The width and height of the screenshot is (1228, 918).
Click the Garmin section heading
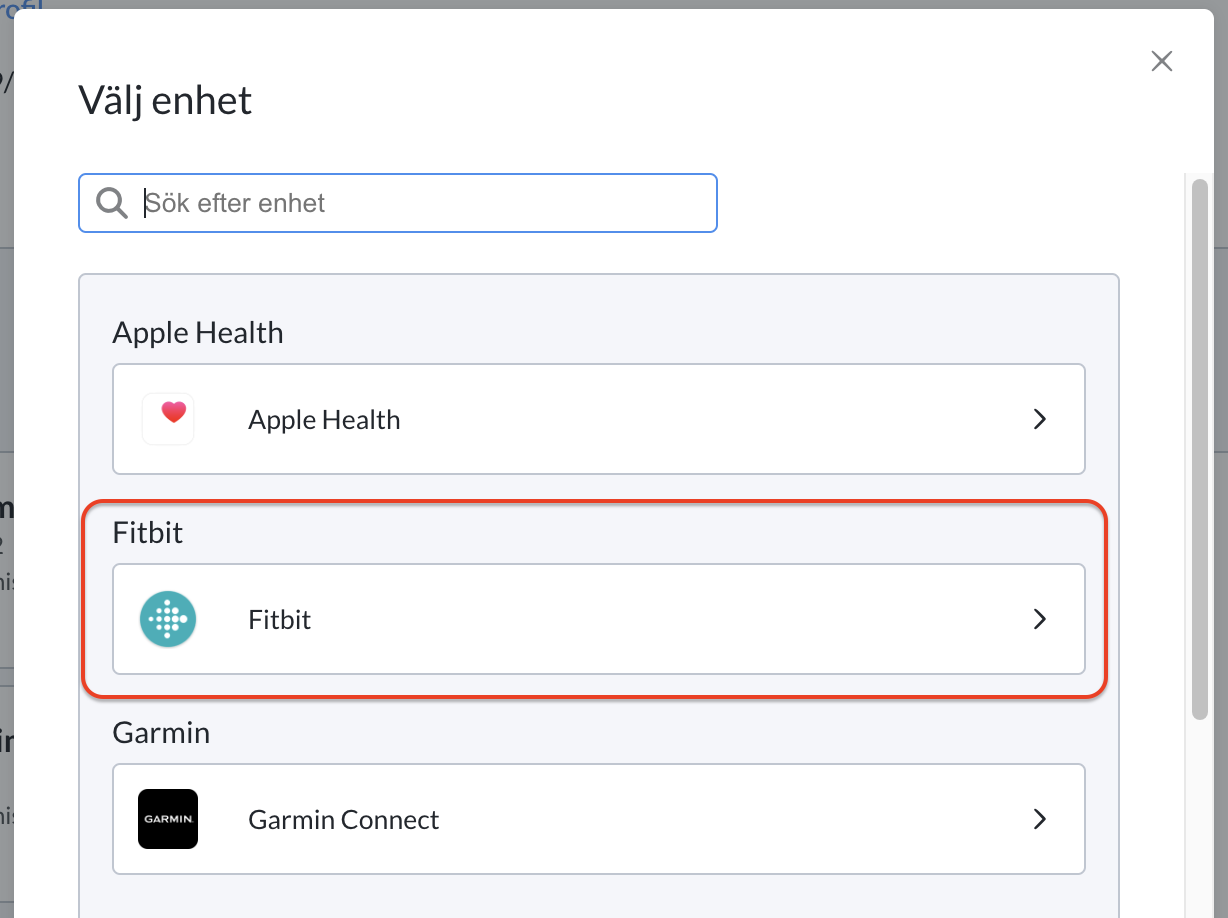pos(161,732)
